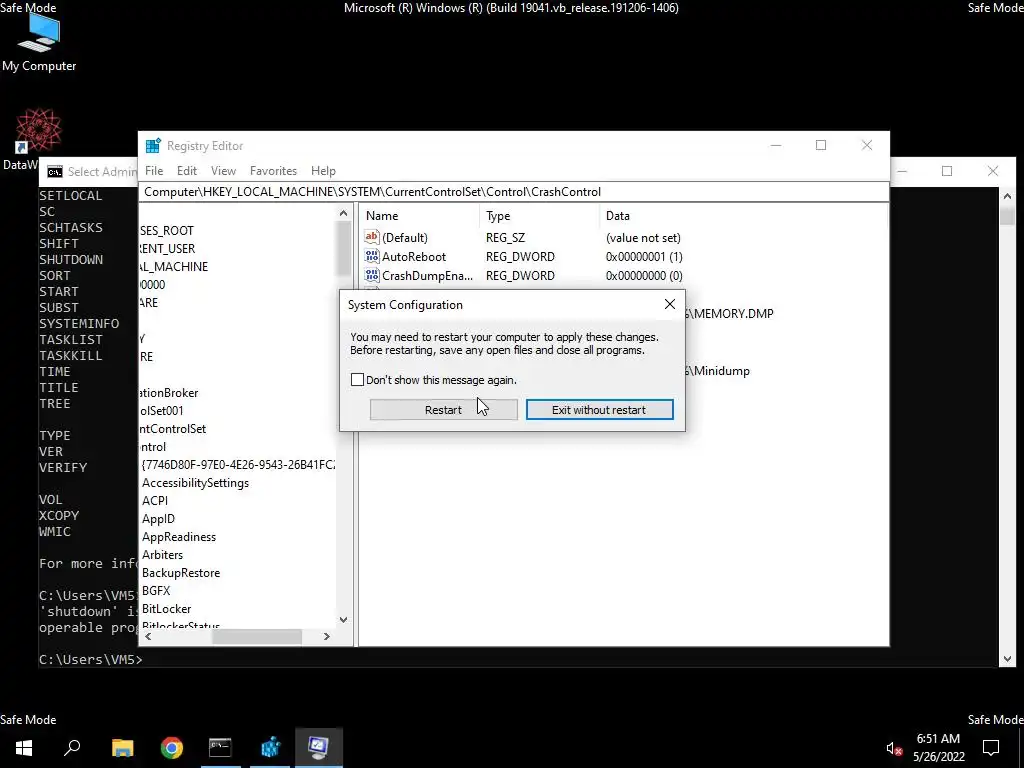Image resolution: width=1024 pixels, height=768 pixels.
Task: Click the muted volume tray icon
Action: pyautogui.click(x=894, y=748)
